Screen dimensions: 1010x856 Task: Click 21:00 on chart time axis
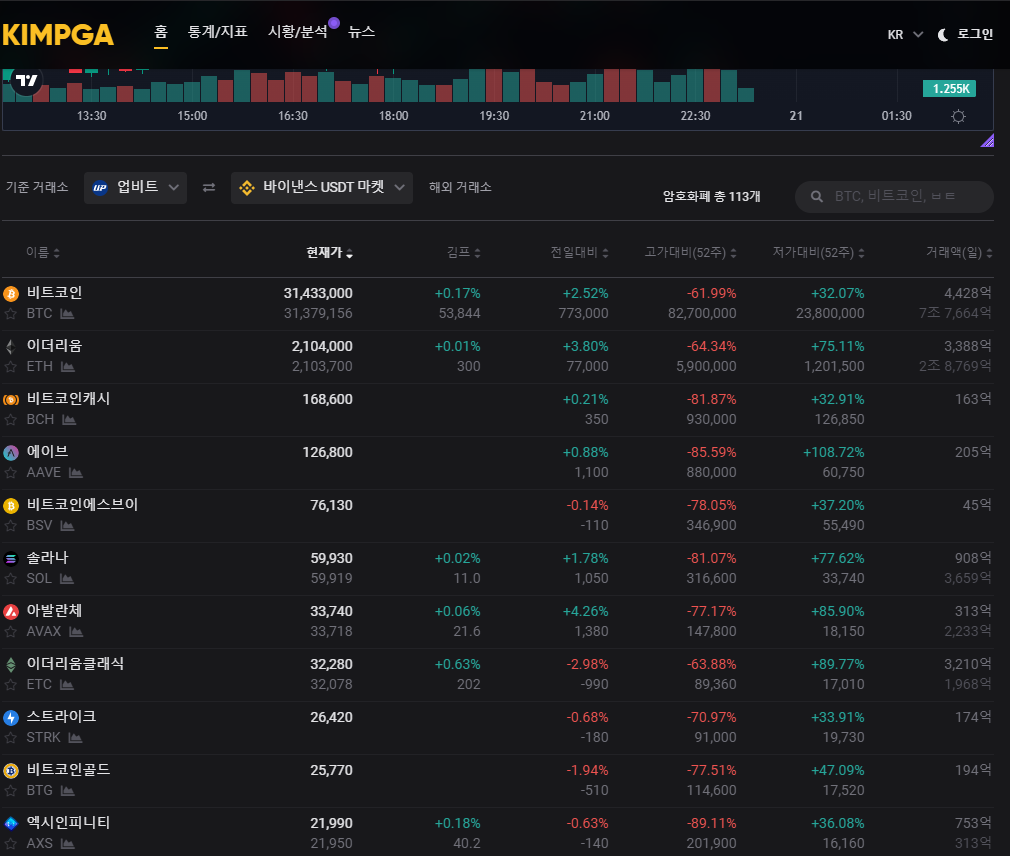pyautogui.click(x=595, y=116)
